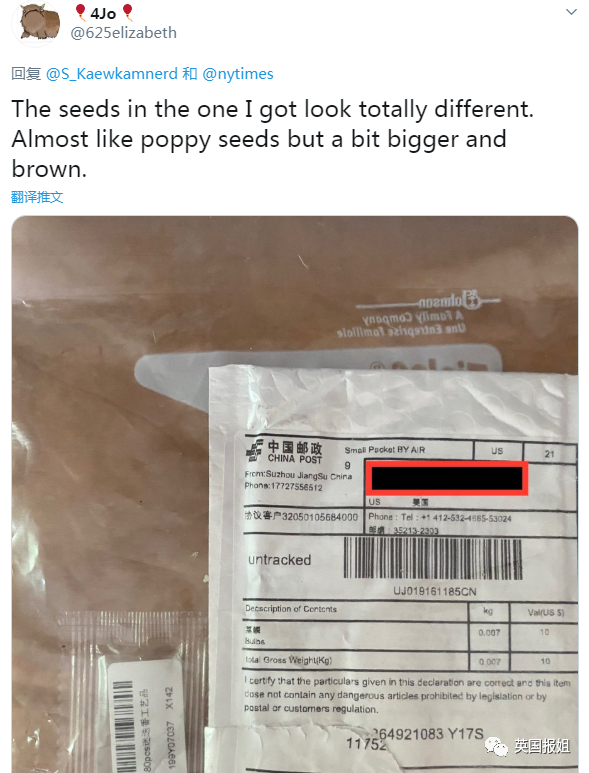Click the tweet text about poppy seeds
The height and width of the screenshot is (773, 589).
click(273, 139)
